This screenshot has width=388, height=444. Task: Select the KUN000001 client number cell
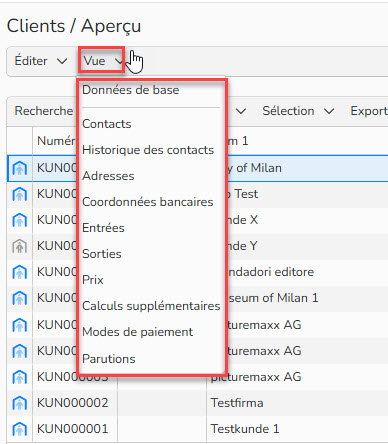click(75, 429)
